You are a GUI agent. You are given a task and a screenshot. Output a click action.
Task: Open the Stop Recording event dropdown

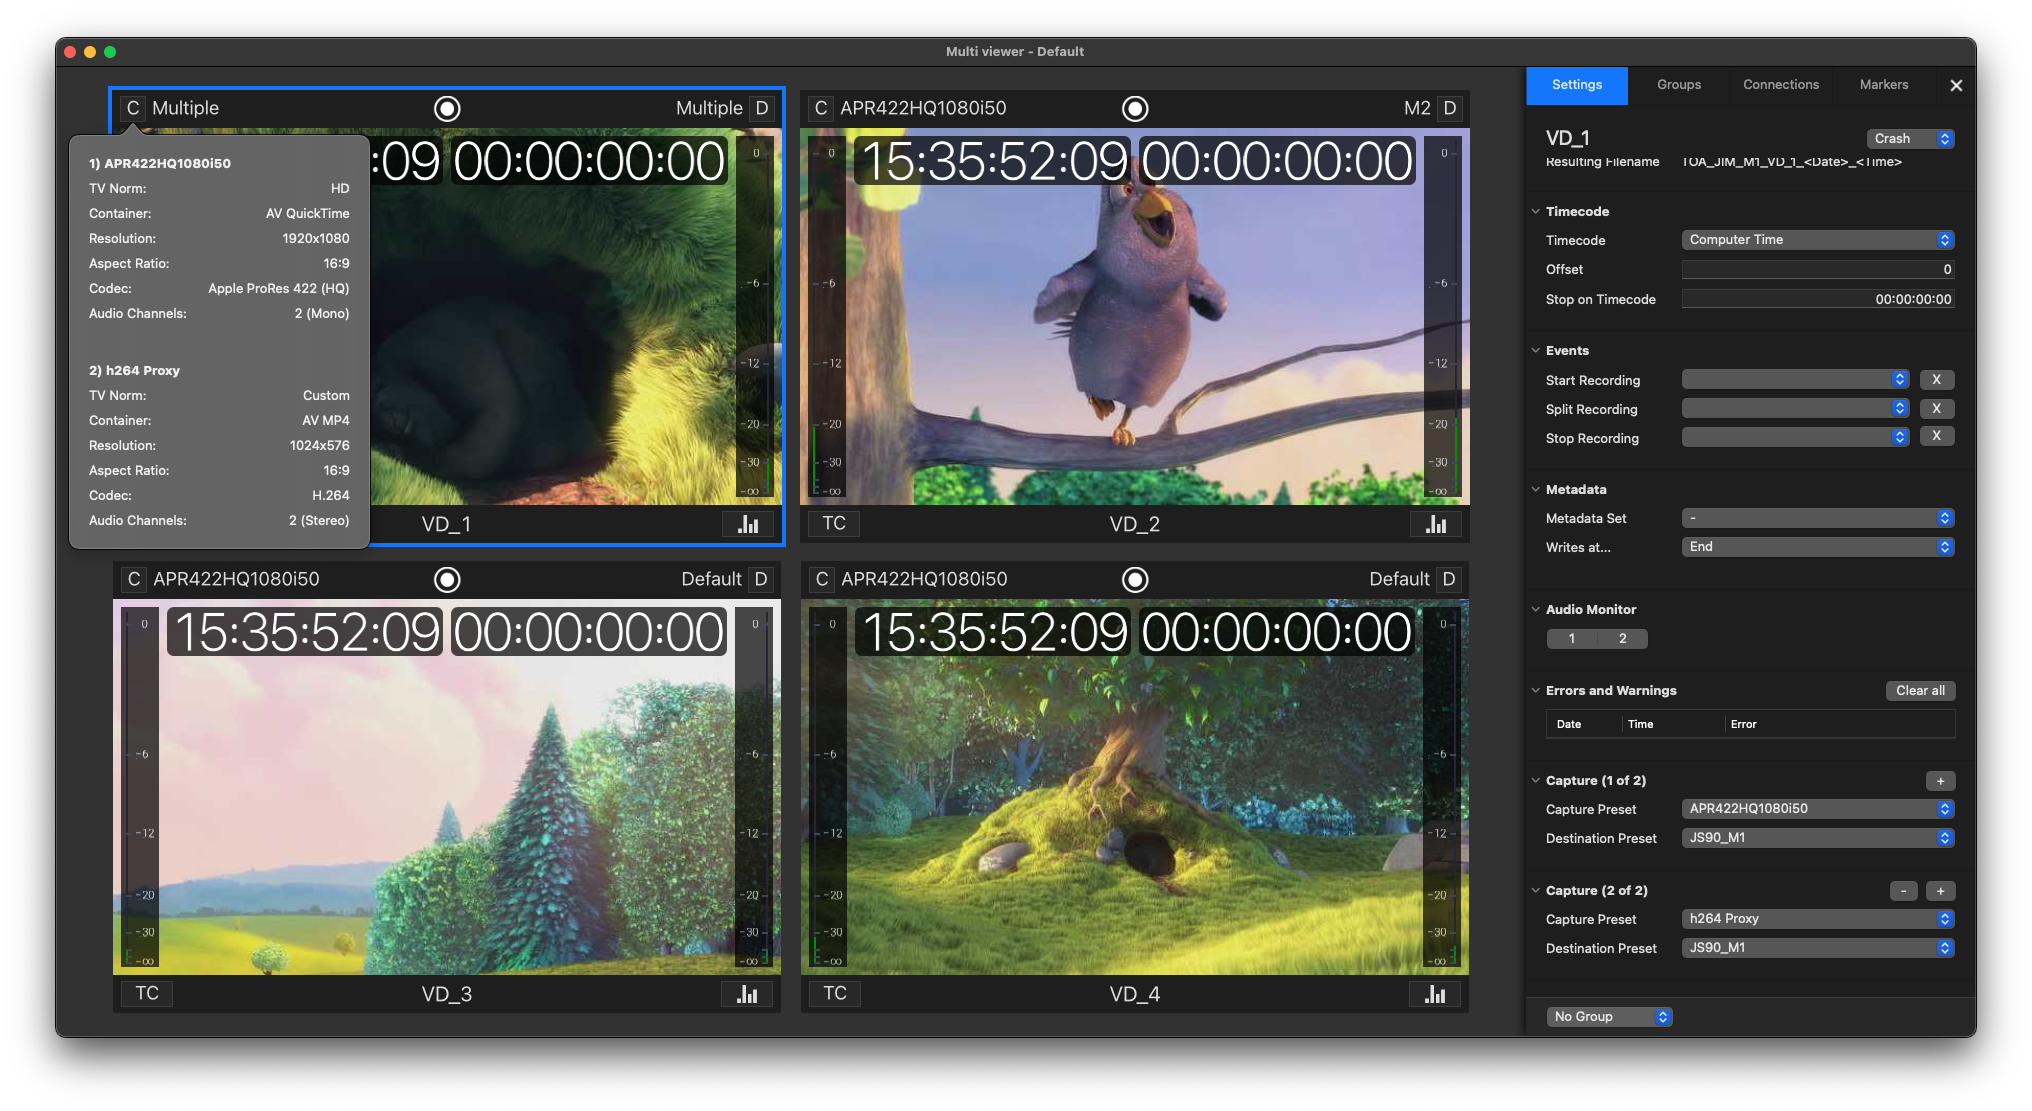pos(1795,437)
